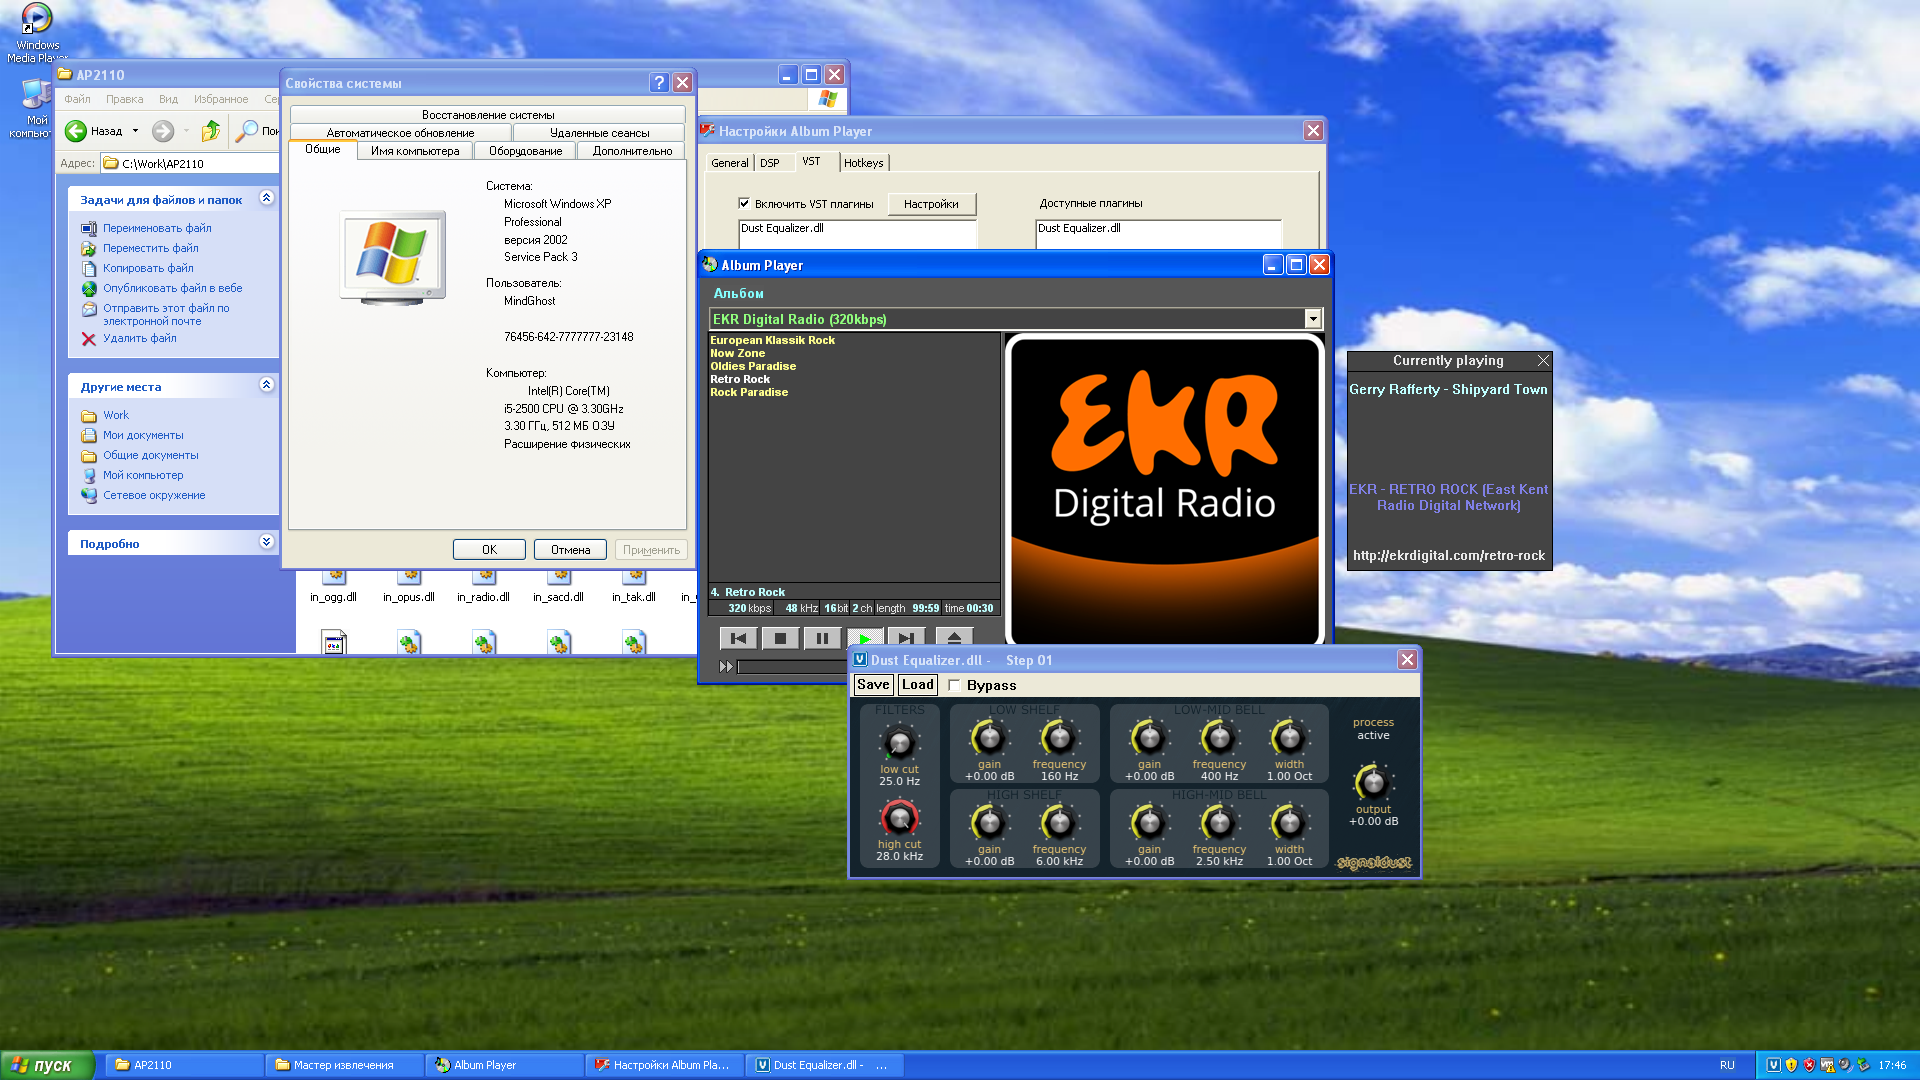
Task: Load a Dust Equalizer preset
Action: tap(917, 685)
